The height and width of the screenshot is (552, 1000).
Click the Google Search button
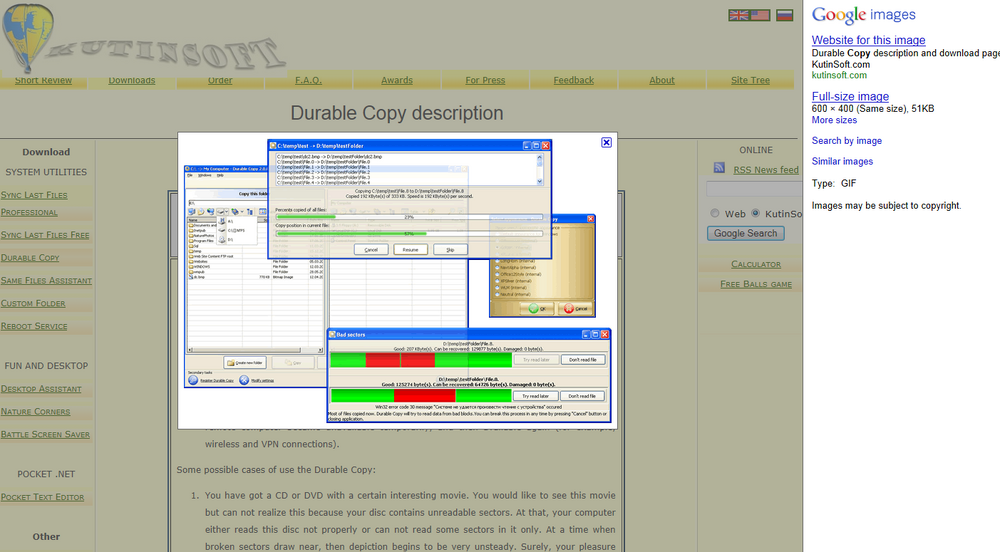(746, 233)
